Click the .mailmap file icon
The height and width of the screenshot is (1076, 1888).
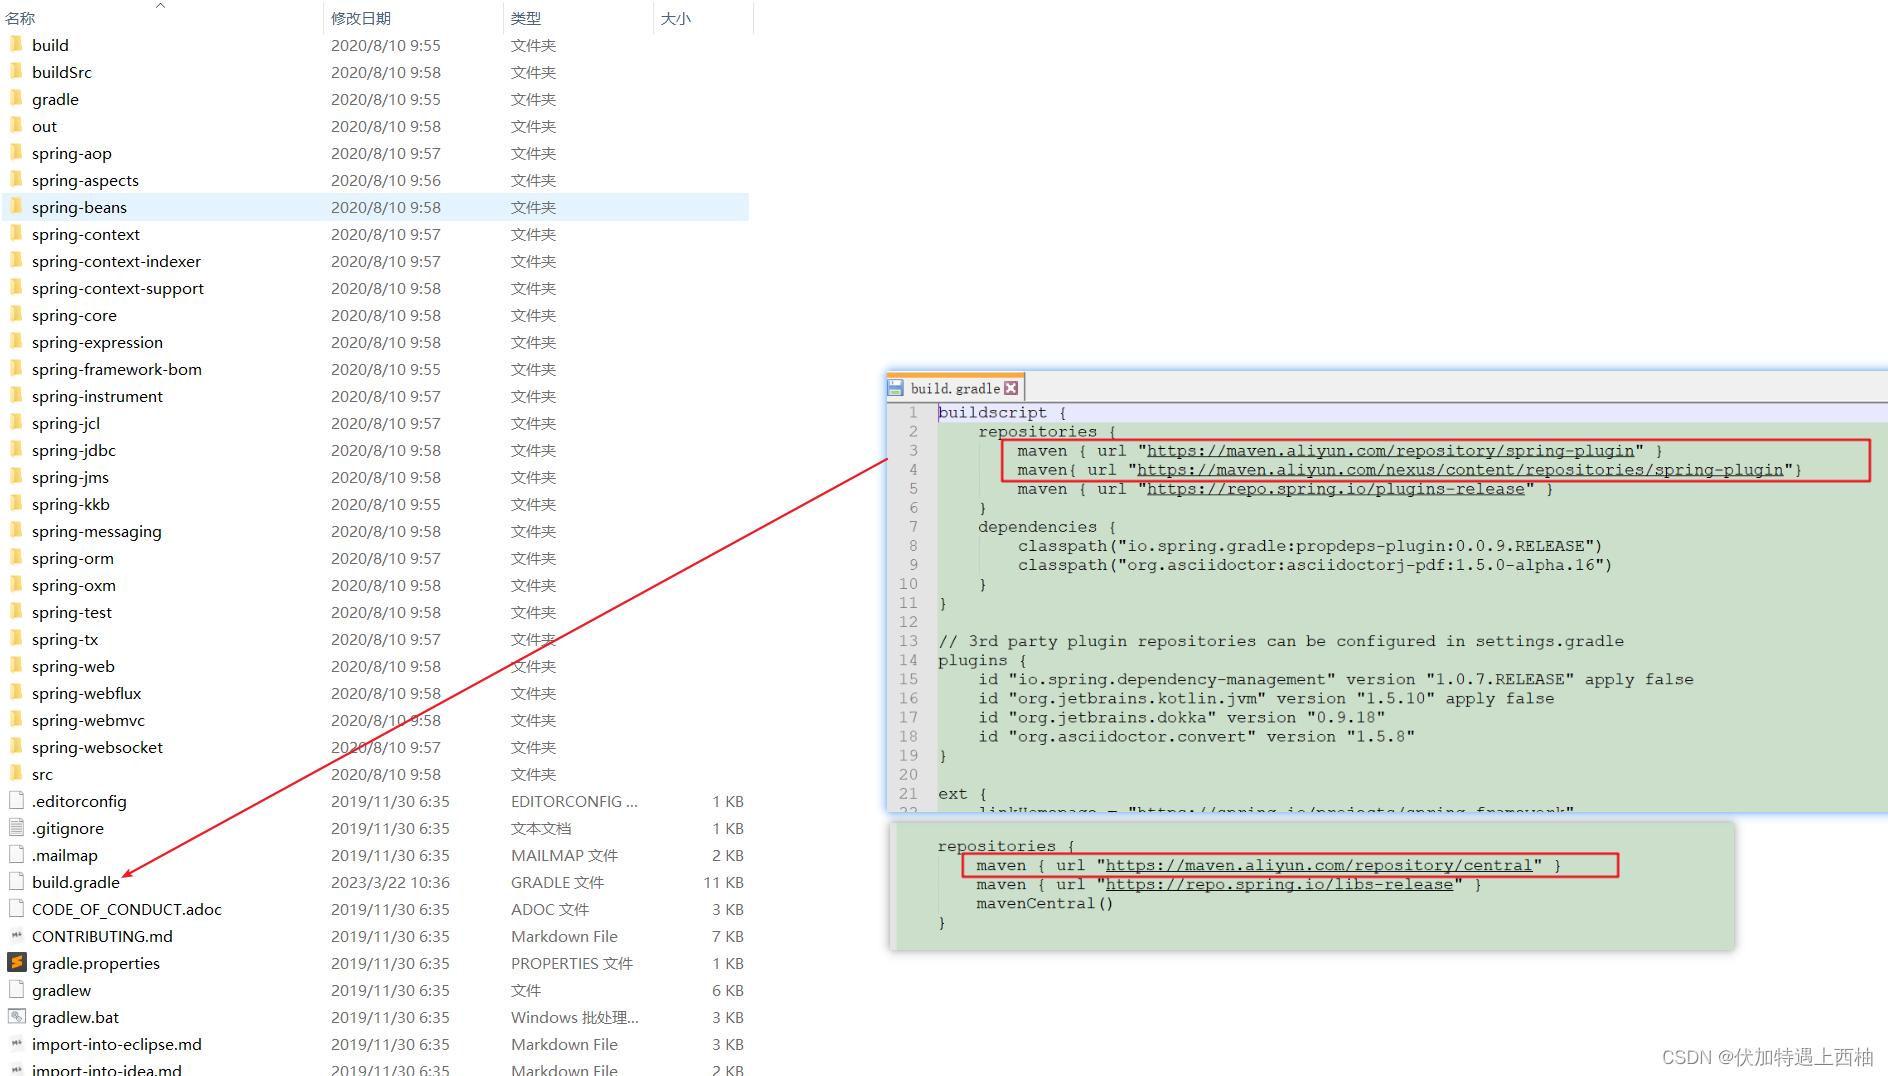click(16, 855)
